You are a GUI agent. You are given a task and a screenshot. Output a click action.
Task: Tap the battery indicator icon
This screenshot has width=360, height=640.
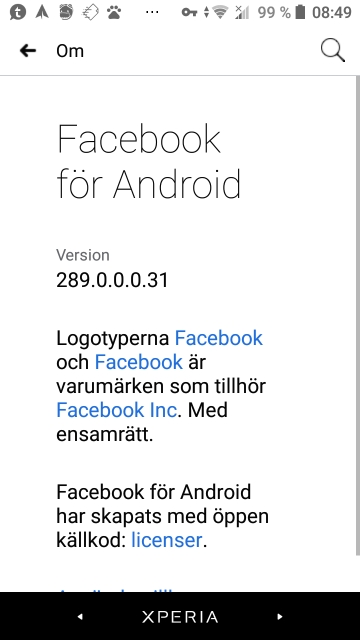(x=300, y=12)
